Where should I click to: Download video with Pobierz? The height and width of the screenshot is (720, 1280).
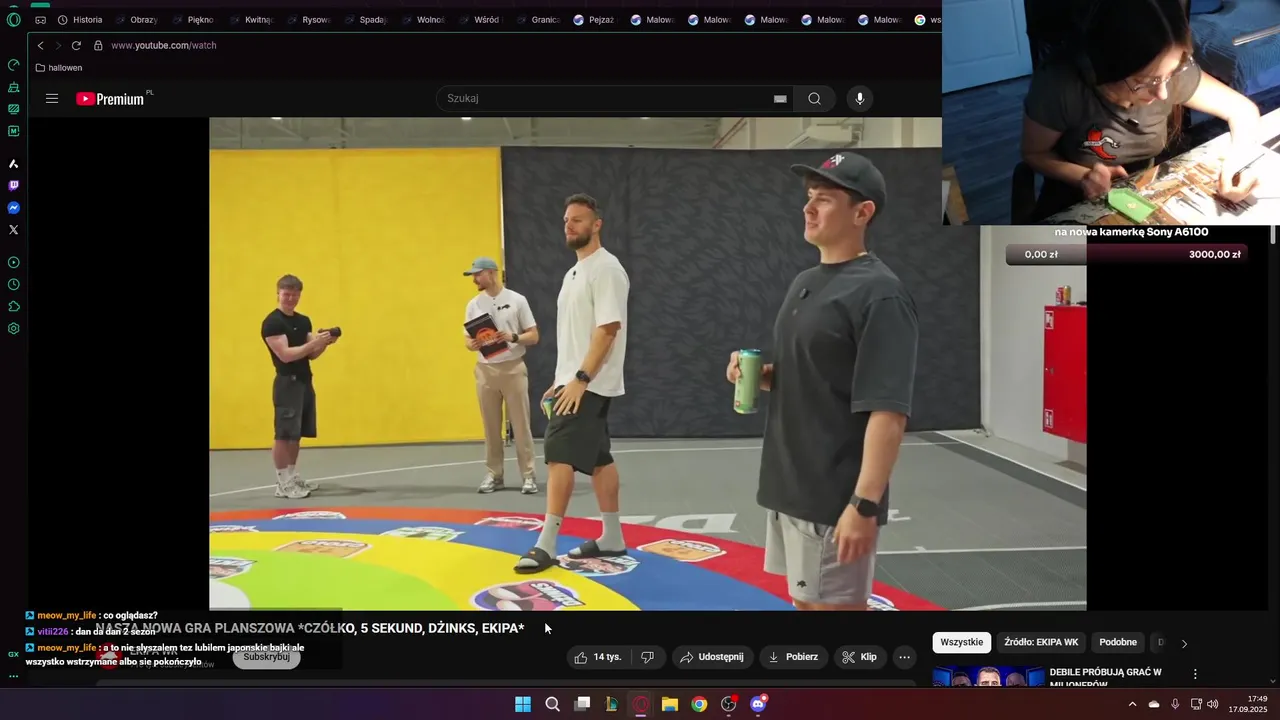793,657
